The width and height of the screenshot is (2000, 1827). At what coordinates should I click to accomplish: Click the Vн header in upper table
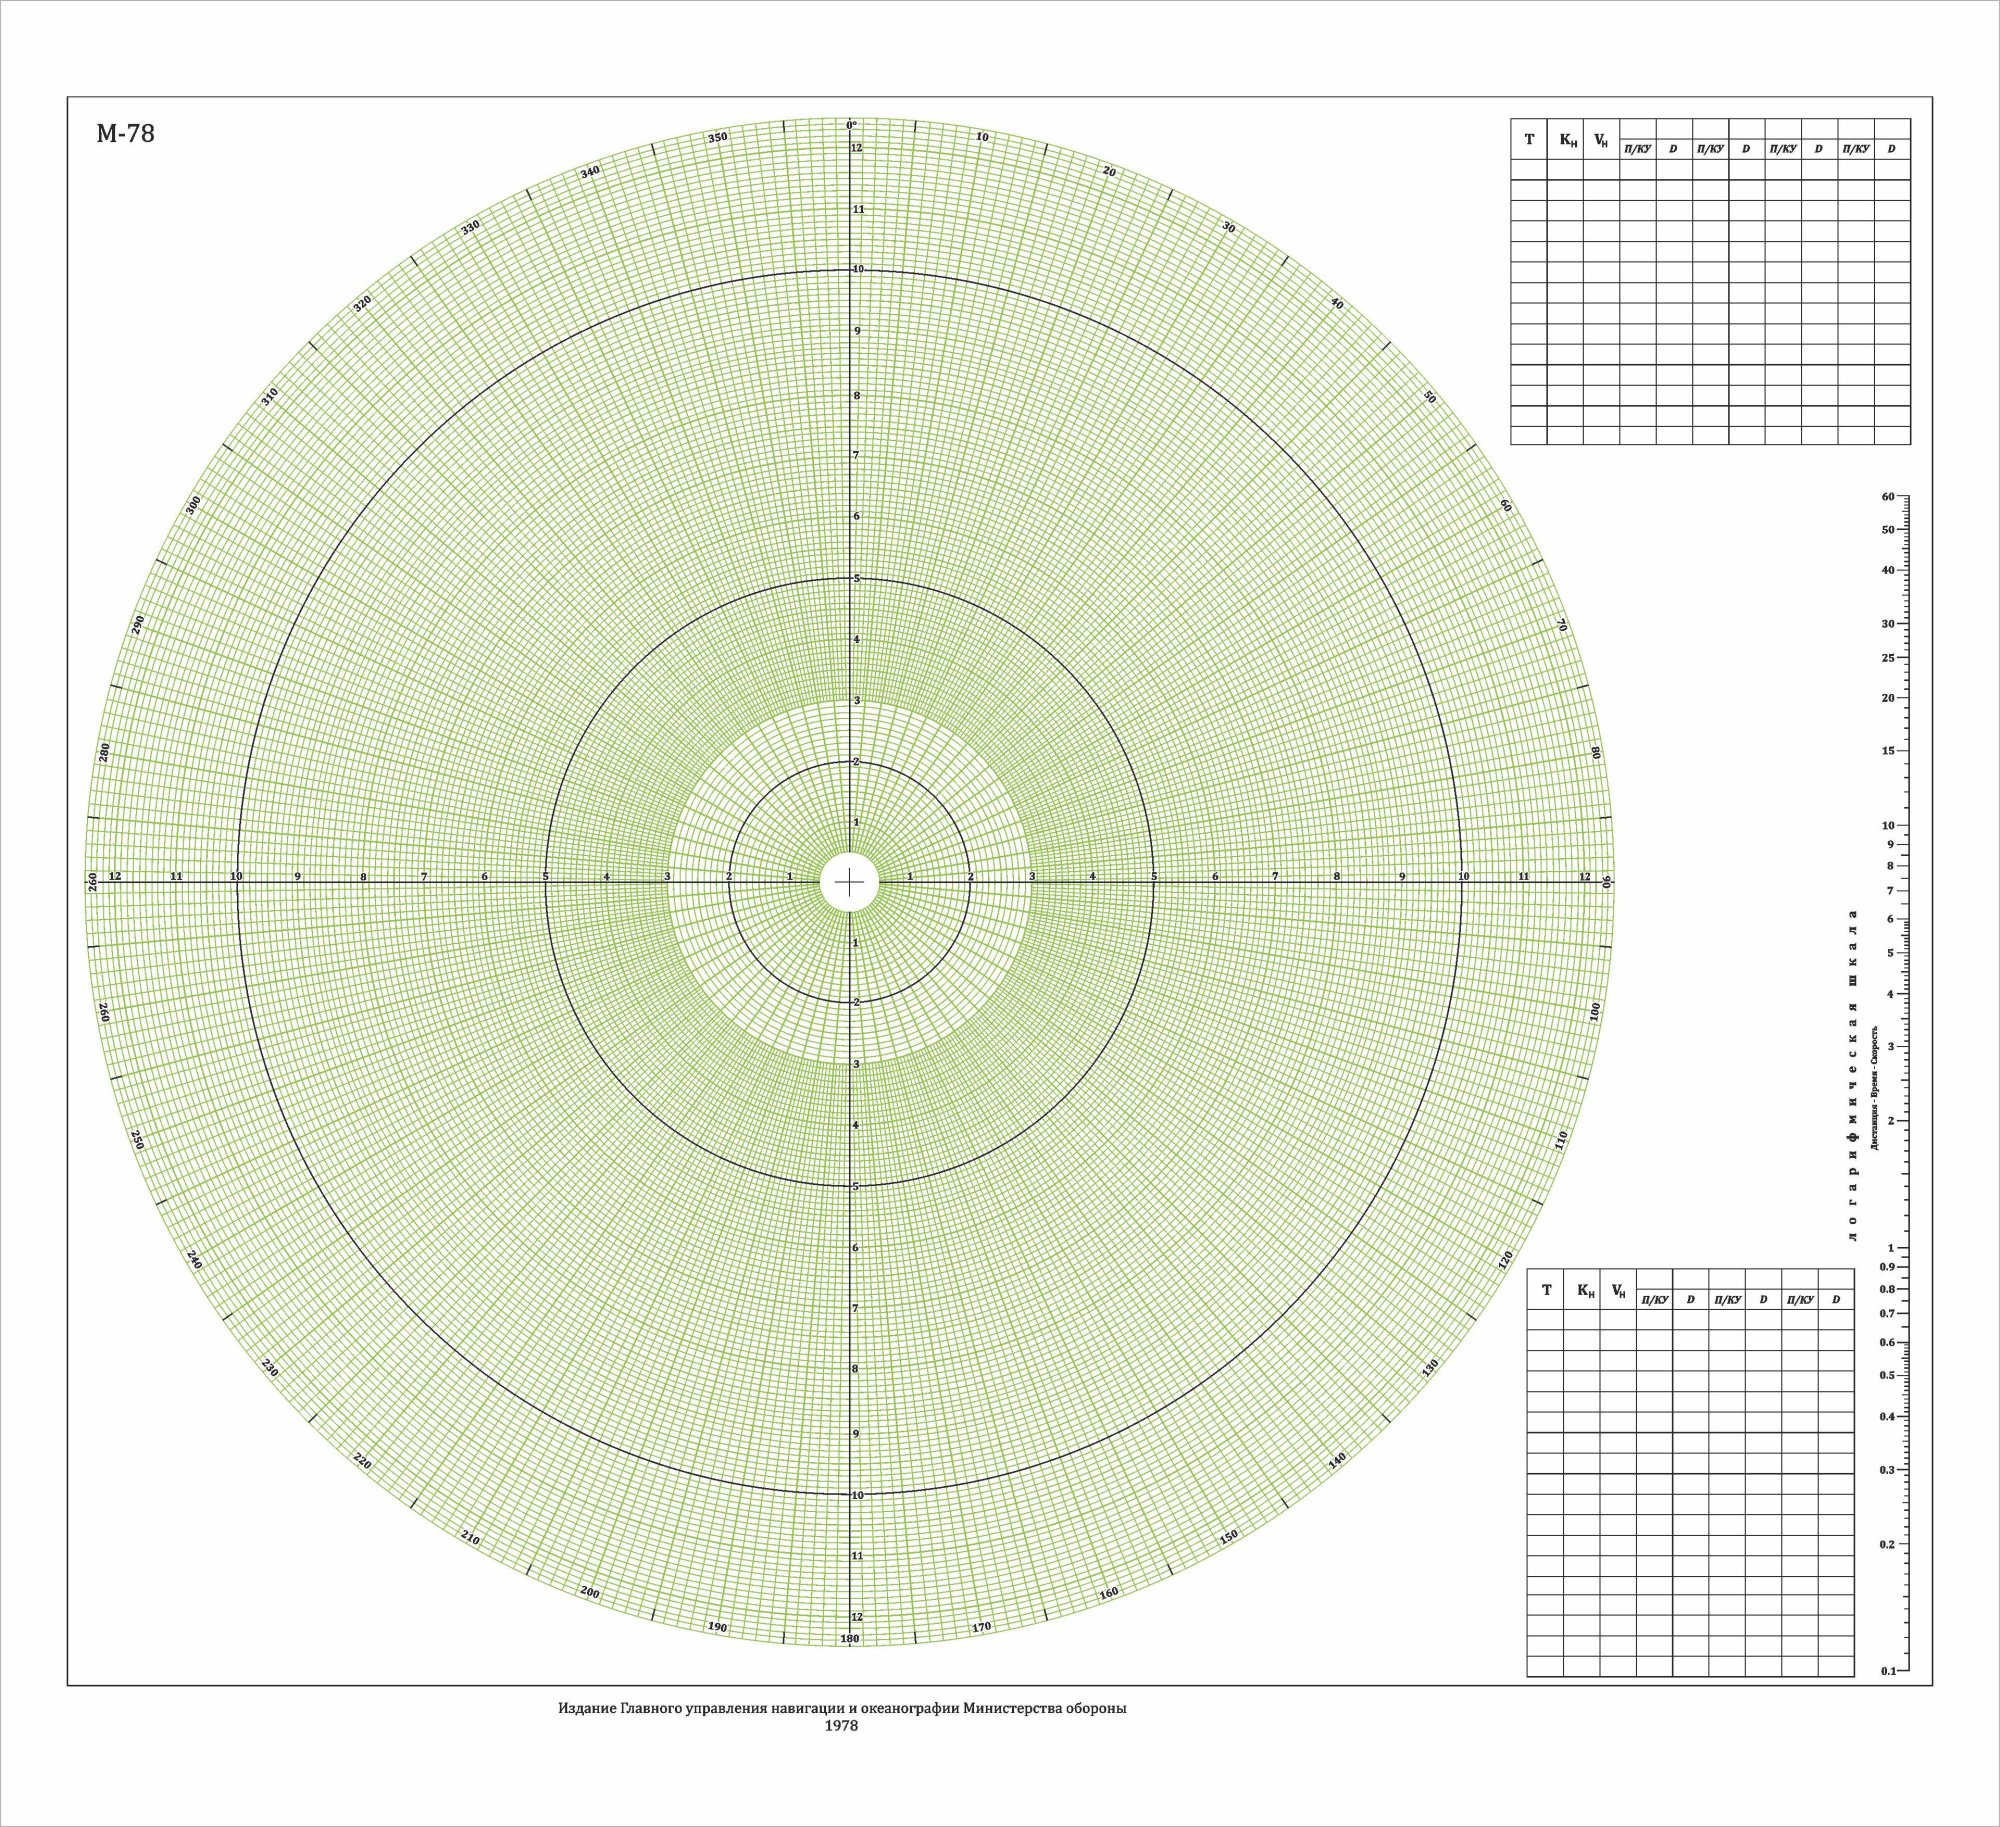(1601, 140)
